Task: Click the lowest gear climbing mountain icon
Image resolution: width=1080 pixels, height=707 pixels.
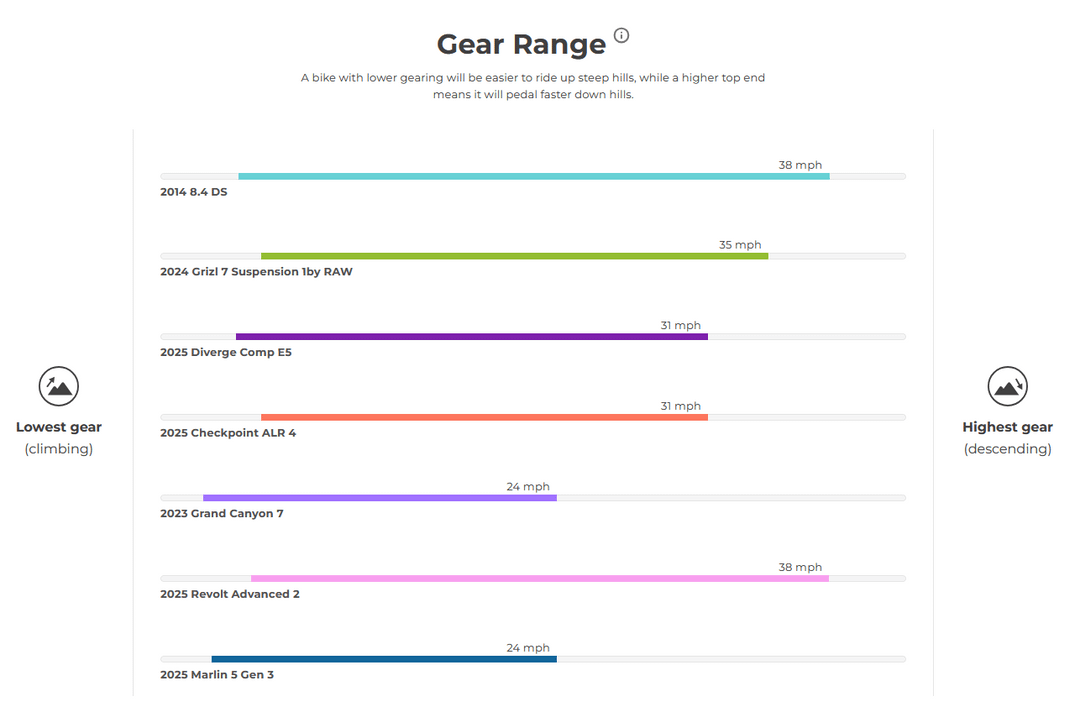Action: point(59,386)
